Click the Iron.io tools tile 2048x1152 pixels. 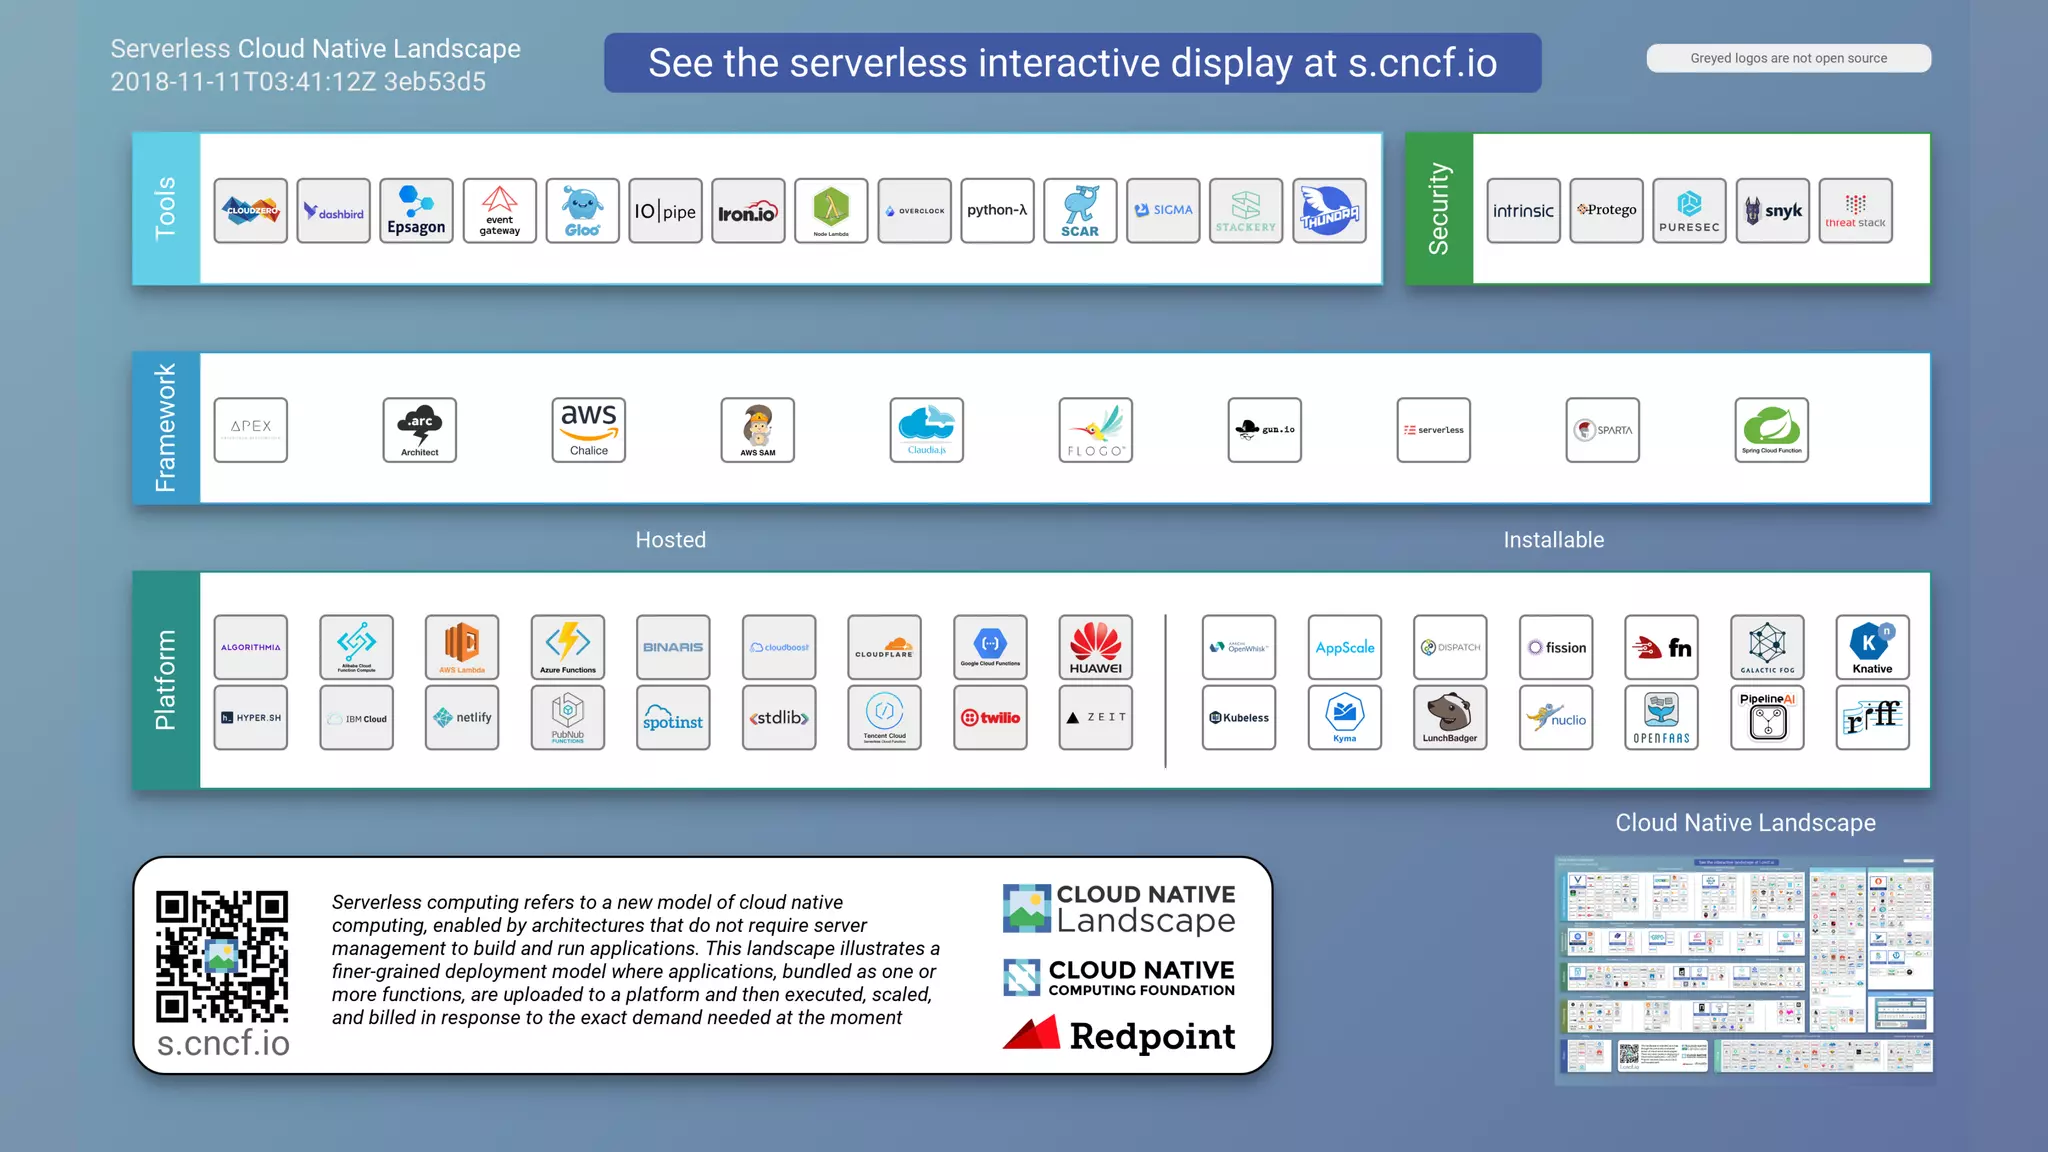pyautogui.click(x=747, y=211)
